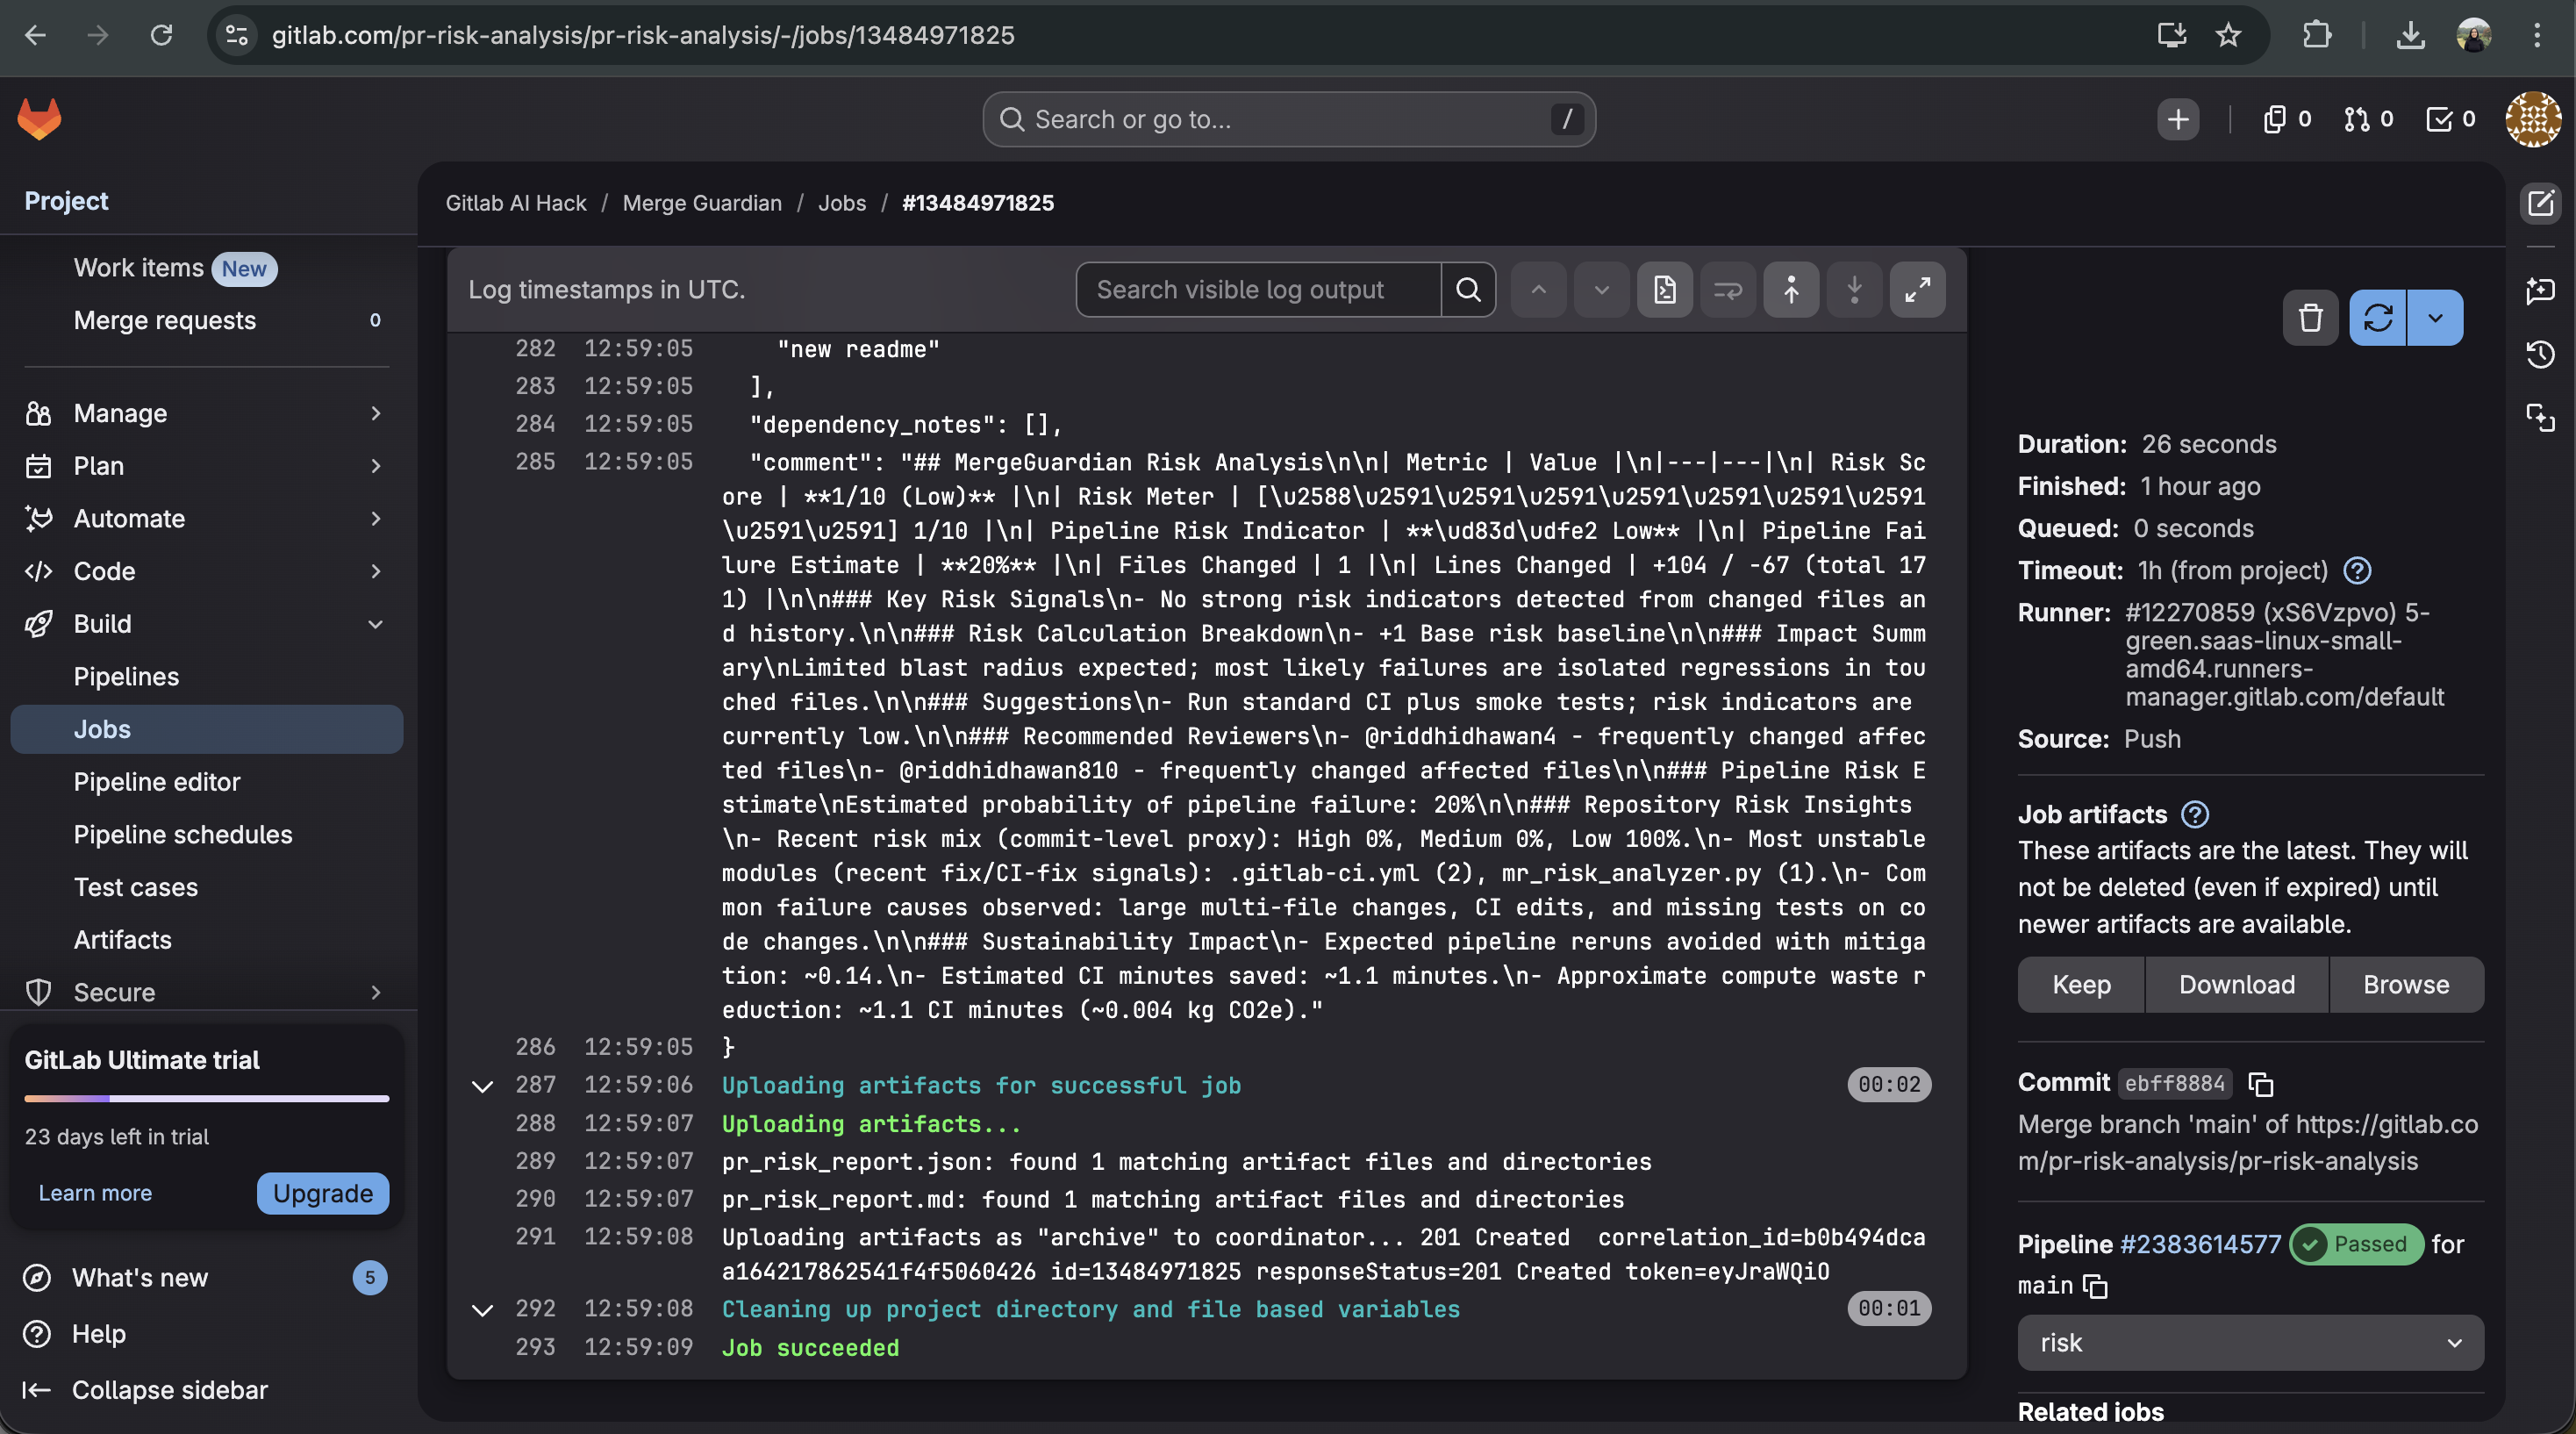Collapse the Uploading artifacts log section
2576x1434 pixels.
coord(482,1086)
